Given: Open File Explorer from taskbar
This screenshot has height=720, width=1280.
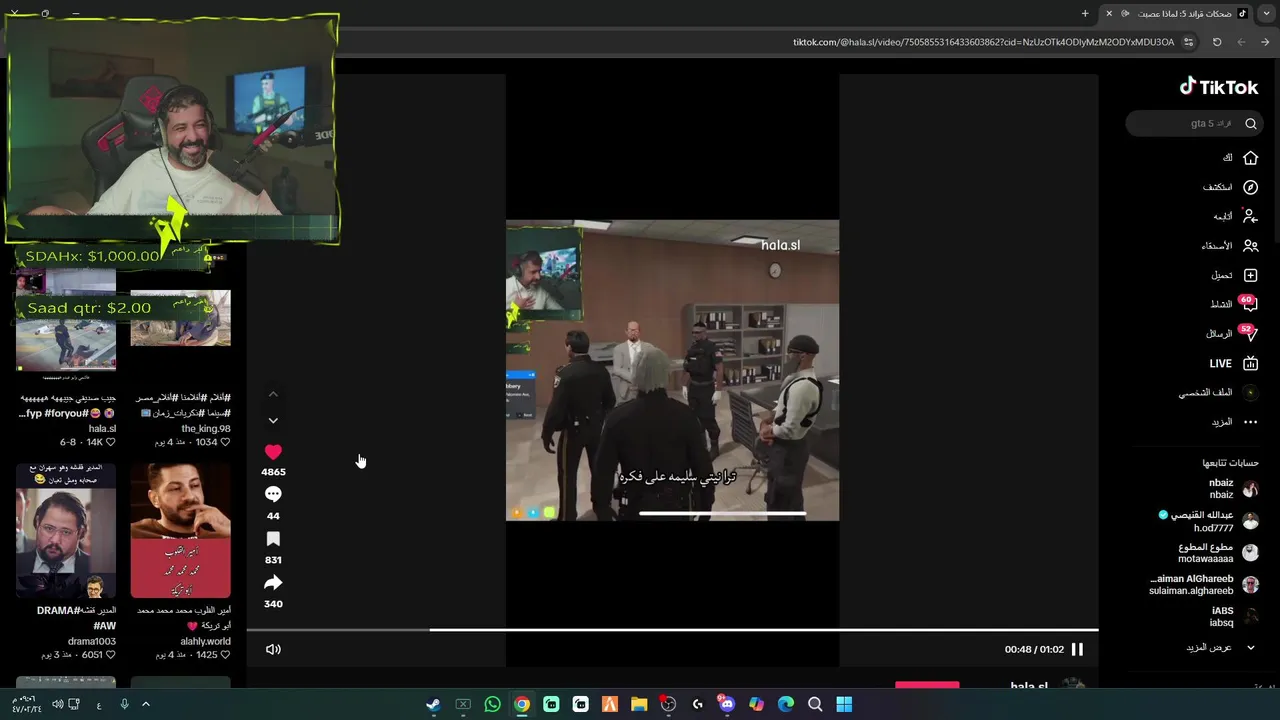Looking at the screenshot, I should point(639,704).
